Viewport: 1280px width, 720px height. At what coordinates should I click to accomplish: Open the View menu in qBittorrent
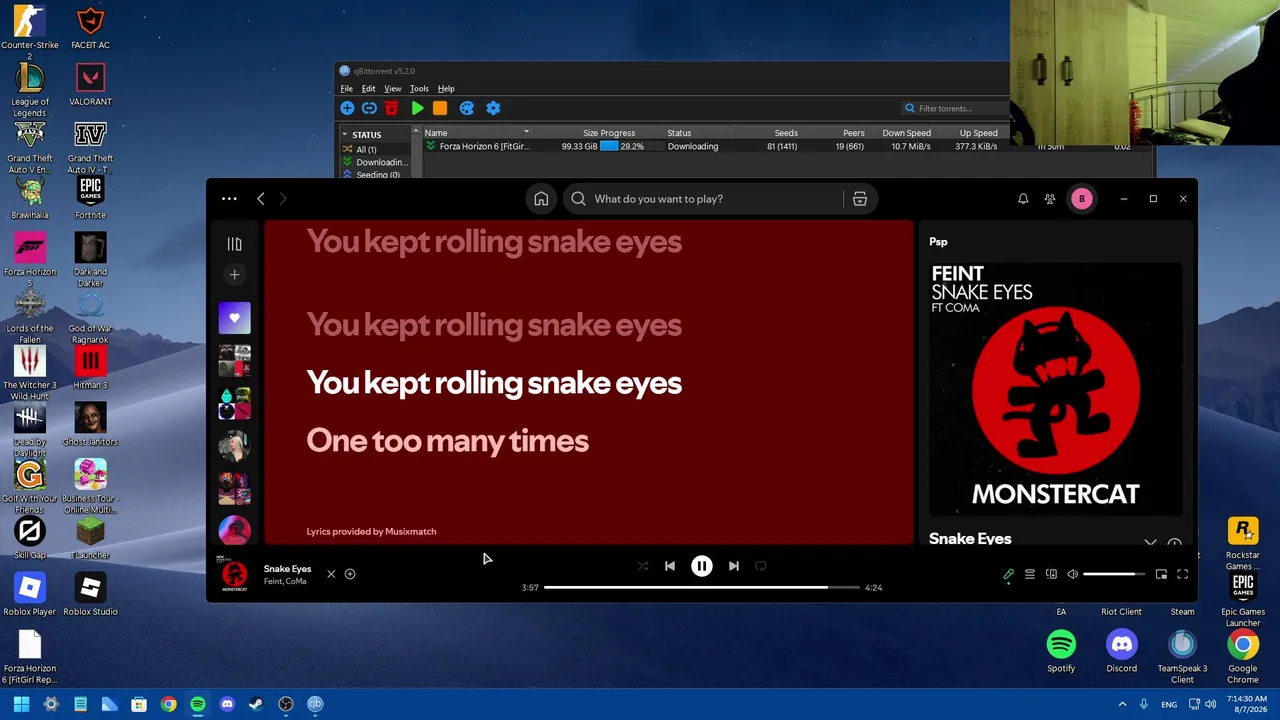393,89
